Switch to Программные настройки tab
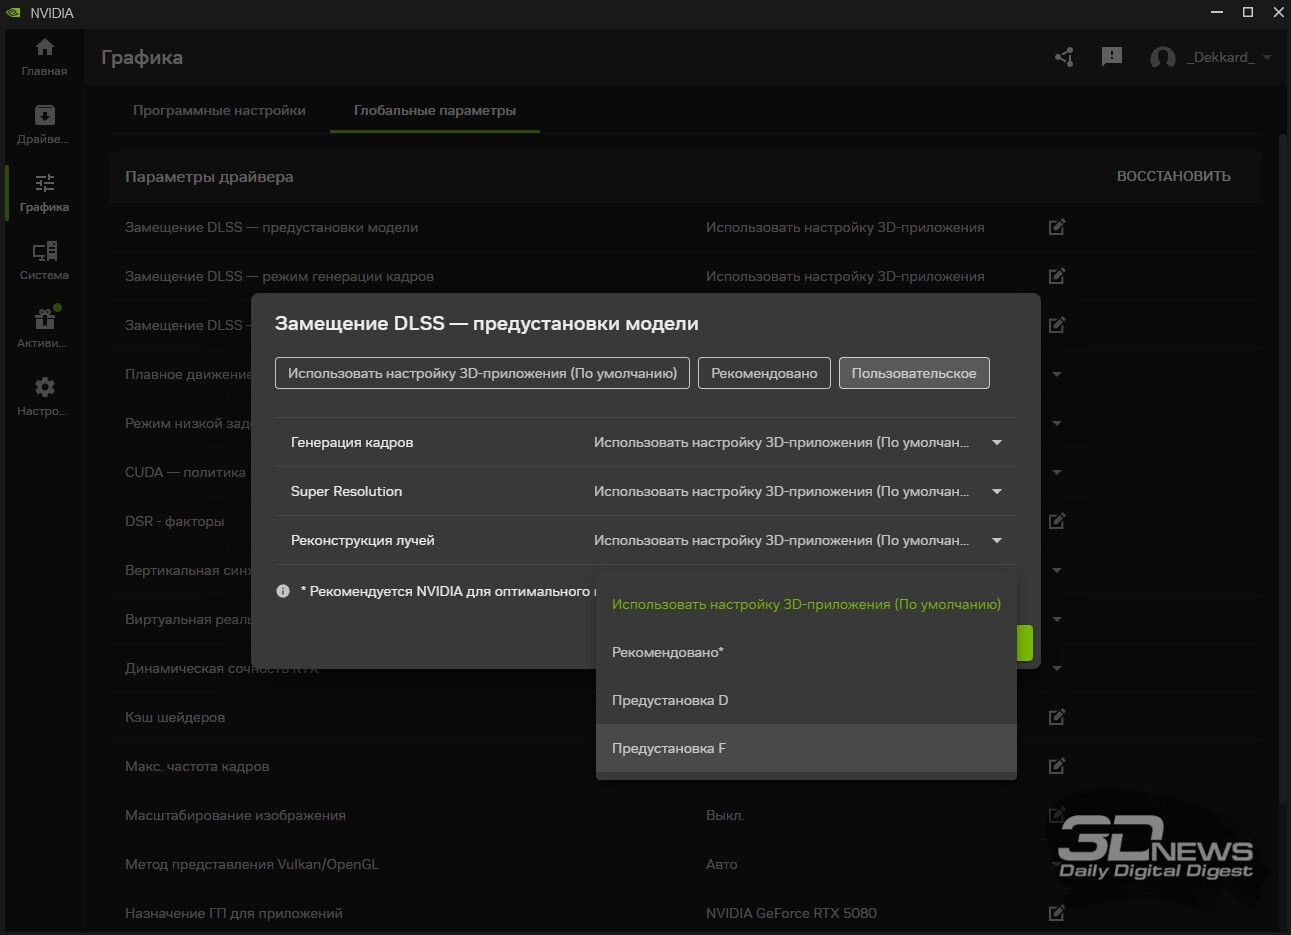This screenshot has width=1291, height=935. pyautogui.click(x=219, y=110)
